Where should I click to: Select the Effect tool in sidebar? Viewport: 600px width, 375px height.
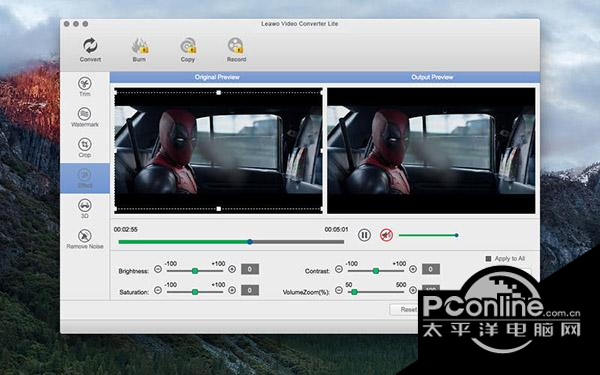85,178
